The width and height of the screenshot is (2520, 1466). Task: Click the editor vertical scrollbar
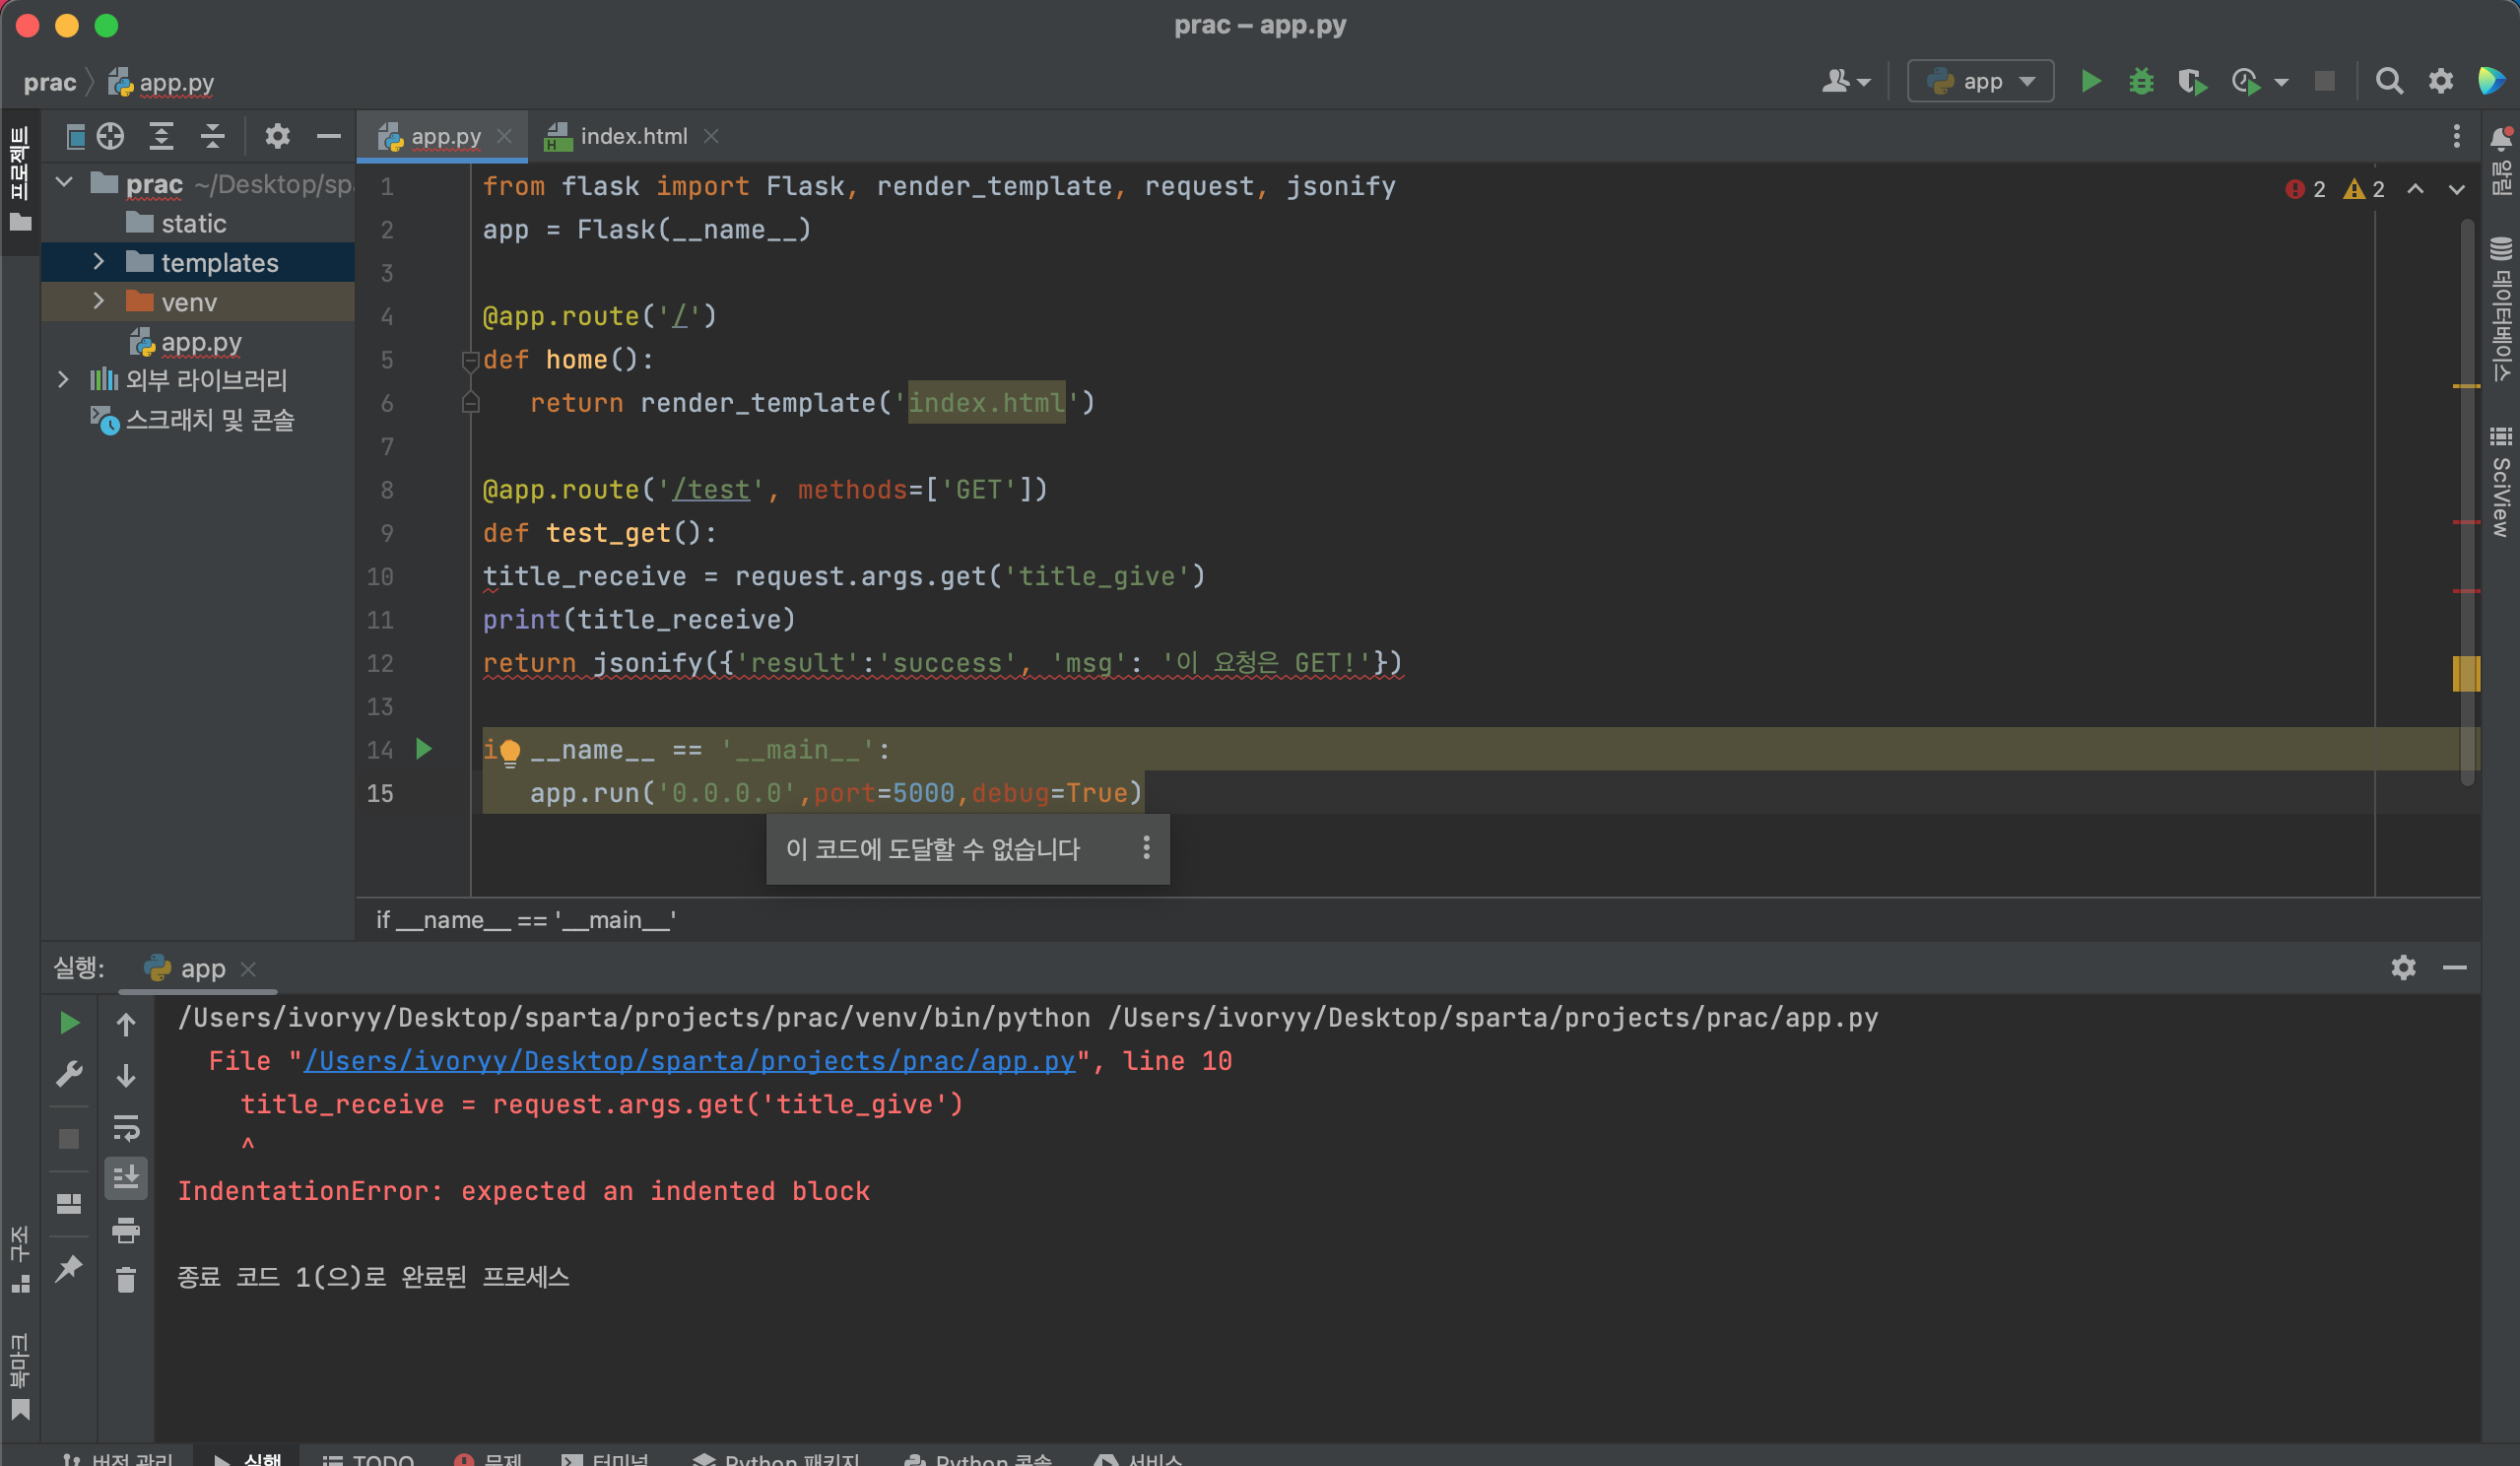(x=2467, y=500)
